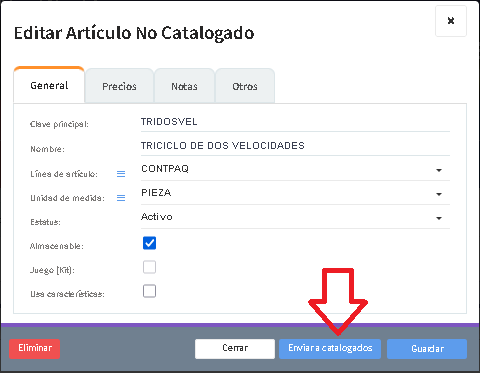
Task: Switch to the Notas tab
Action: [x=184, y=86]
